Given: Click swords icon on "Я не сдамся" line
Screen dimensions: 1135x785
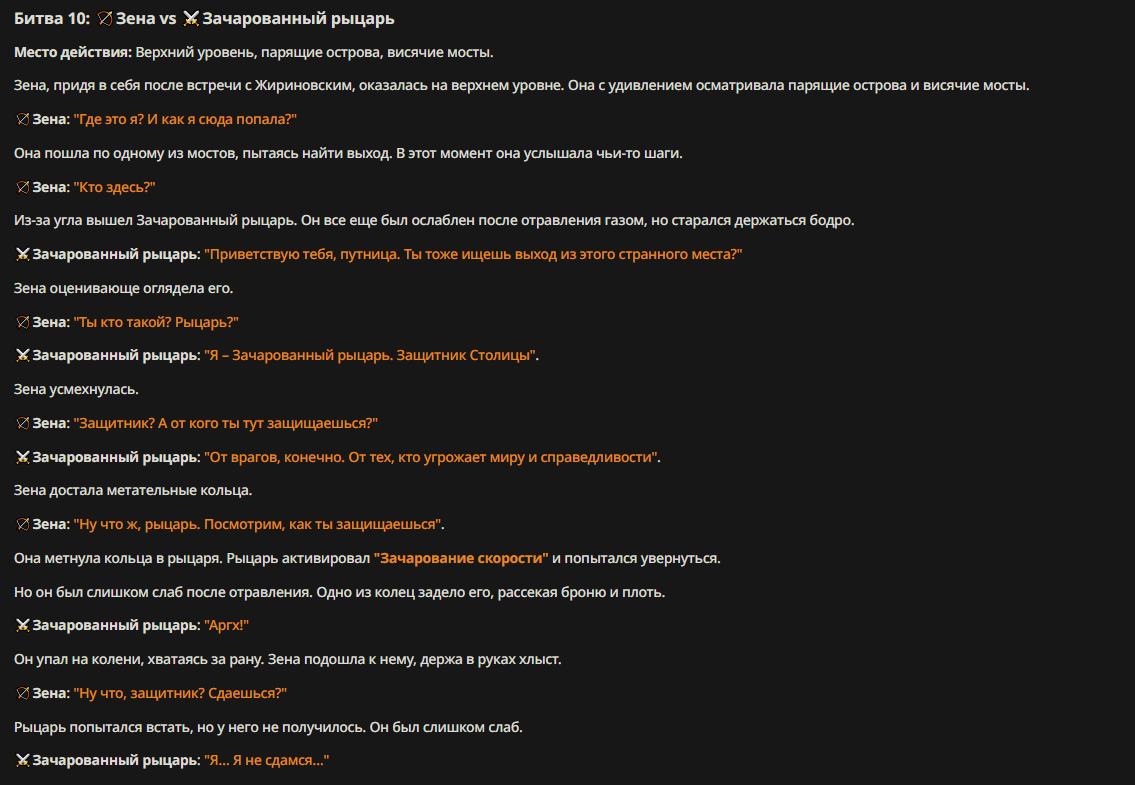Looking at the screenshot, I should (22, 760).
